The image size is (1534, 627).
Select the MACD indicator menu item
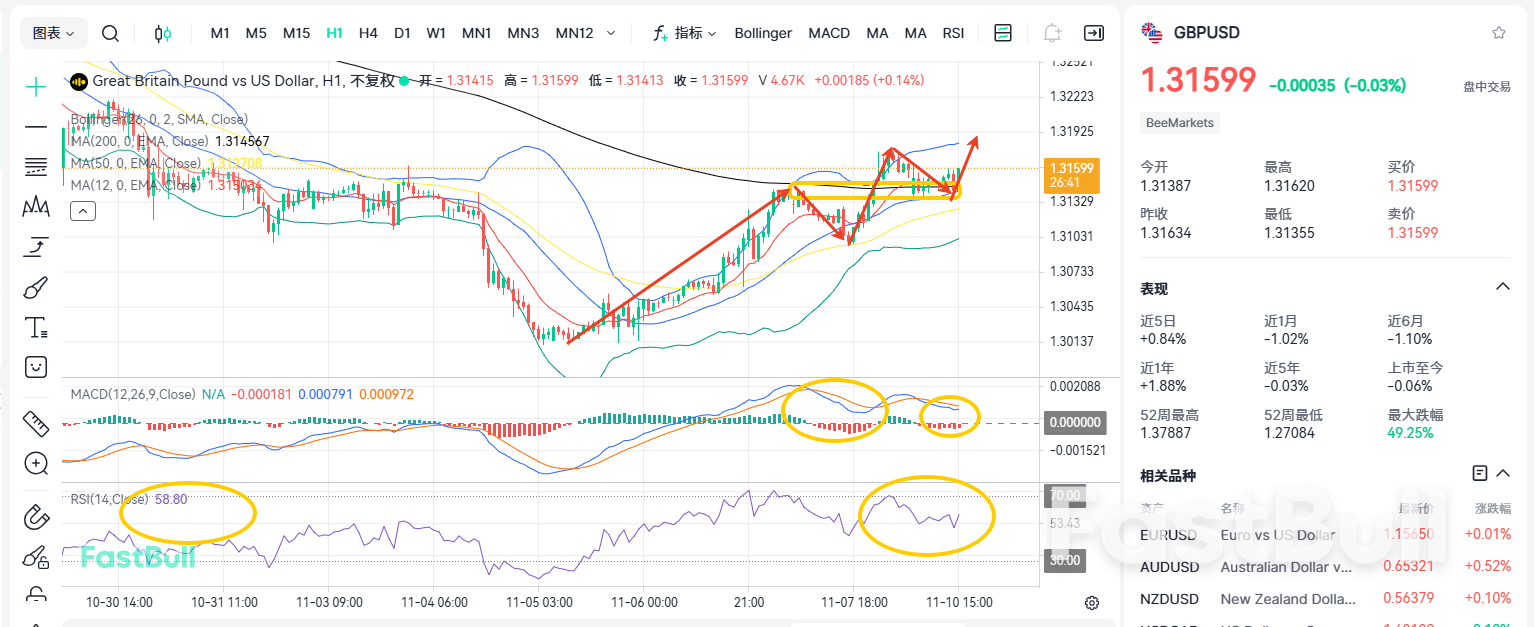[829, 32]
